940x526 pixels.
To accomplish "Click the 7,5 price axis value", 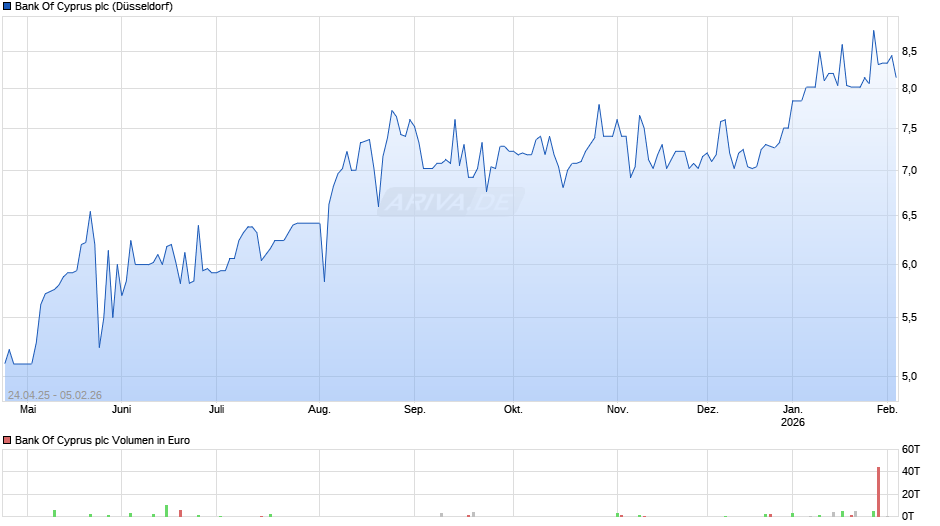I will click(909, 128).
